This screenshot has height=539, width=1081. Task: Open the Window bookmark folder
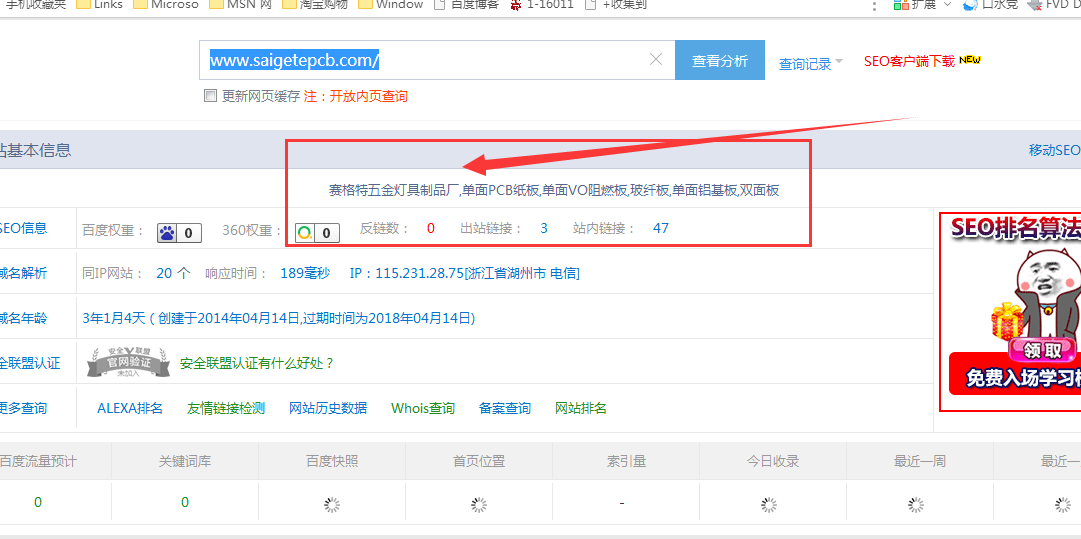pyautogui.click(x=390, y=5)
